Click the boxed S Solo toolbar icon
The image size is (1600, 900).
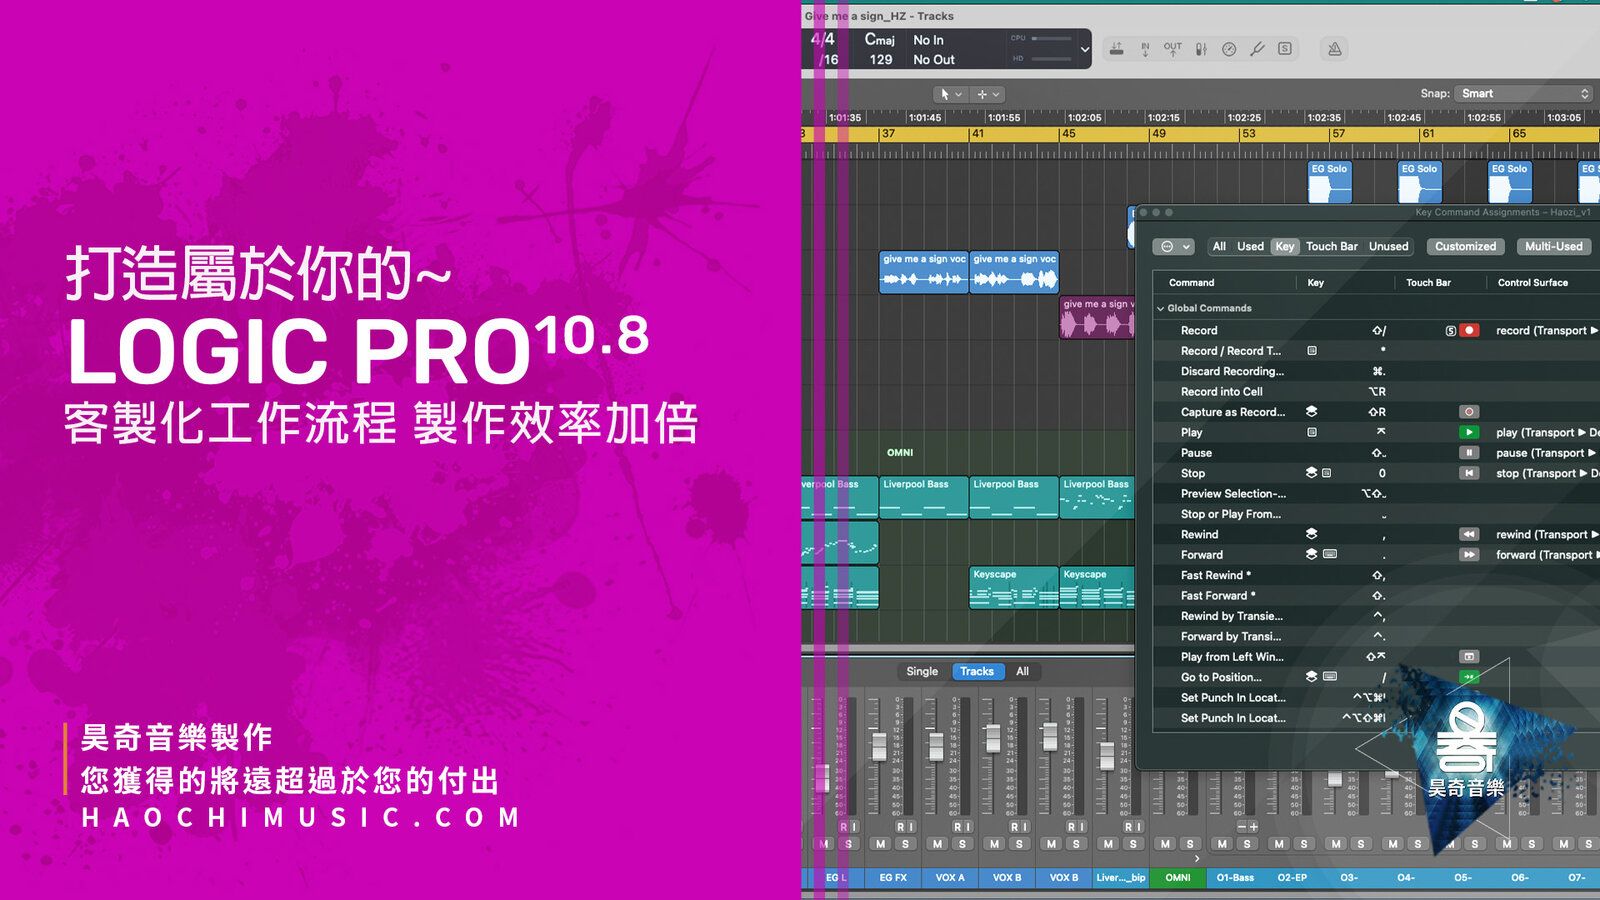tap(1285, 49)
